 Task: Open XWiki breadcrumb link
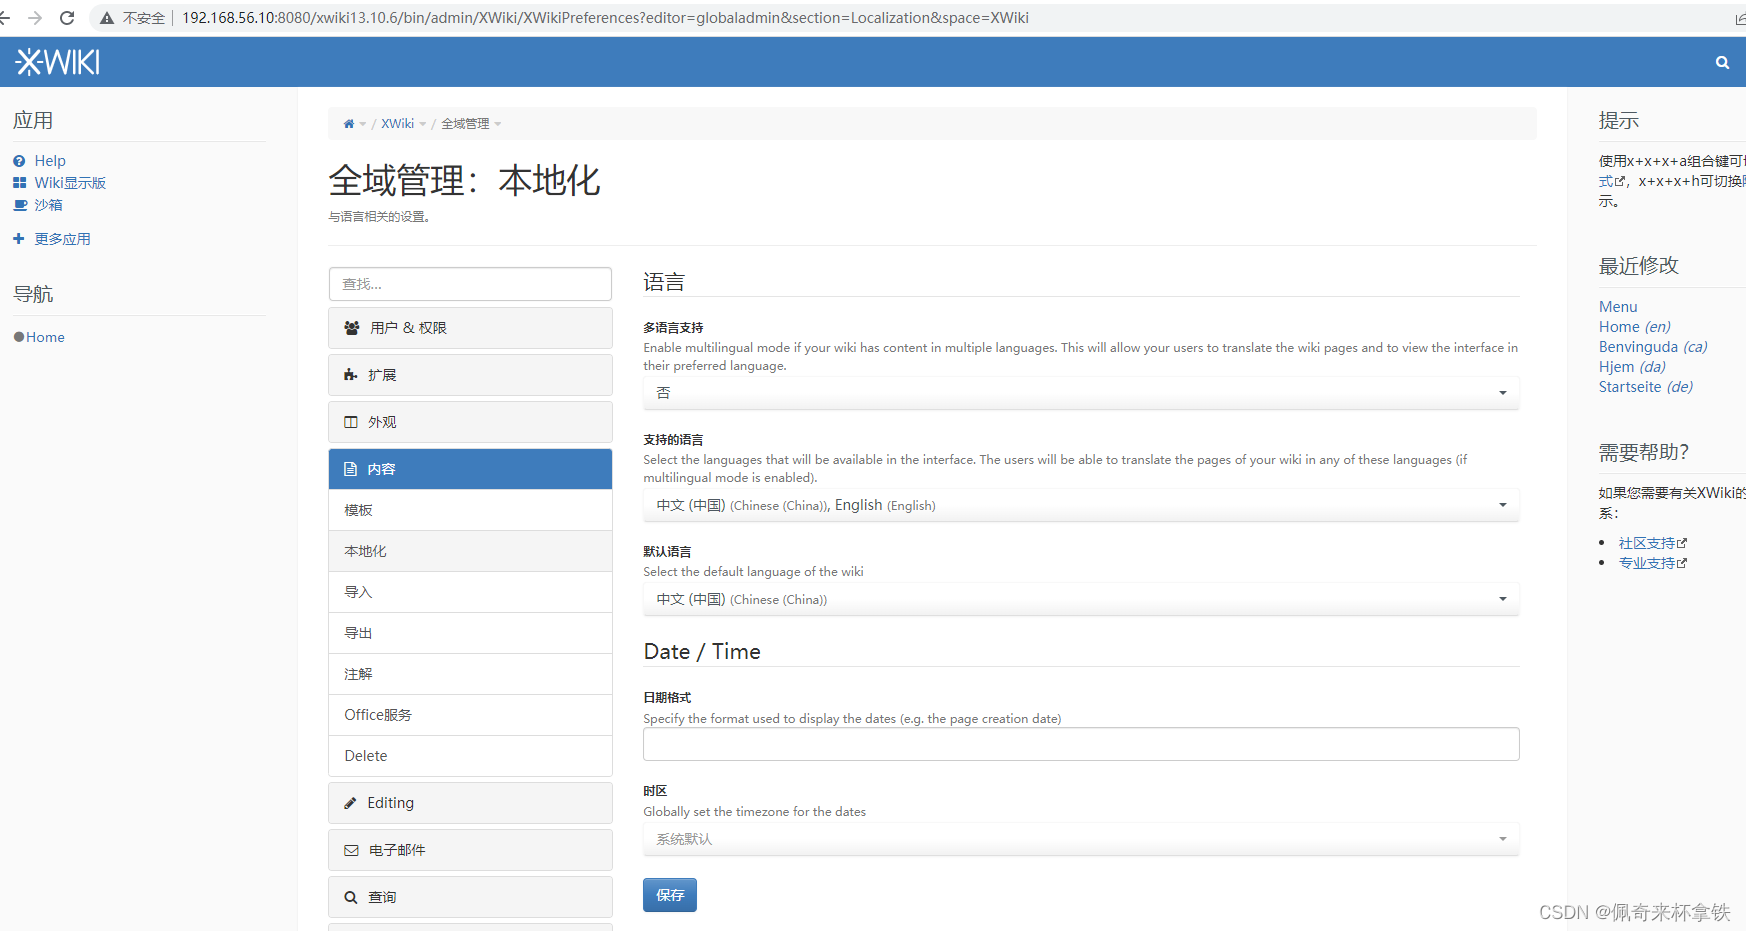[397, 124]
